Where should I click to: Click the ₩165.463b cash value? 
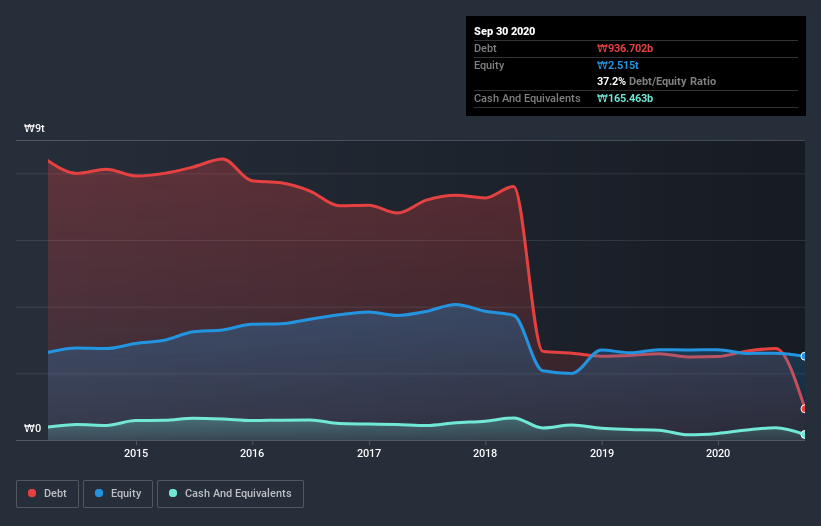[x=625, y=98]
